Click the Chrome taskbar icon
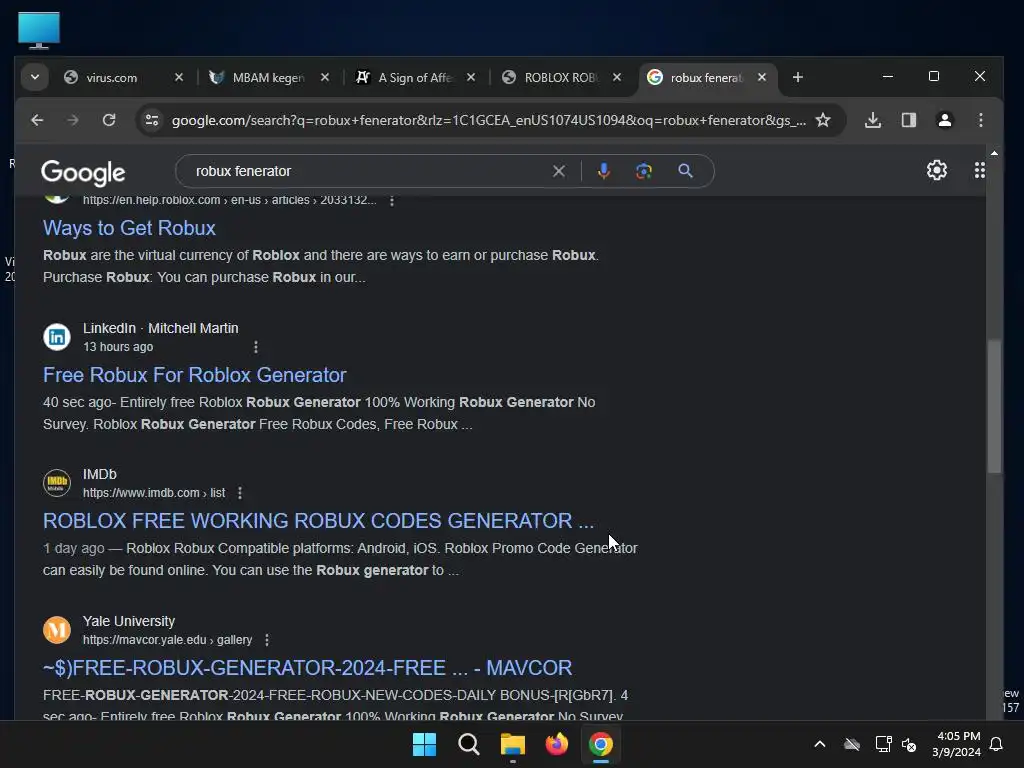1024x768 pixels. 601,744
